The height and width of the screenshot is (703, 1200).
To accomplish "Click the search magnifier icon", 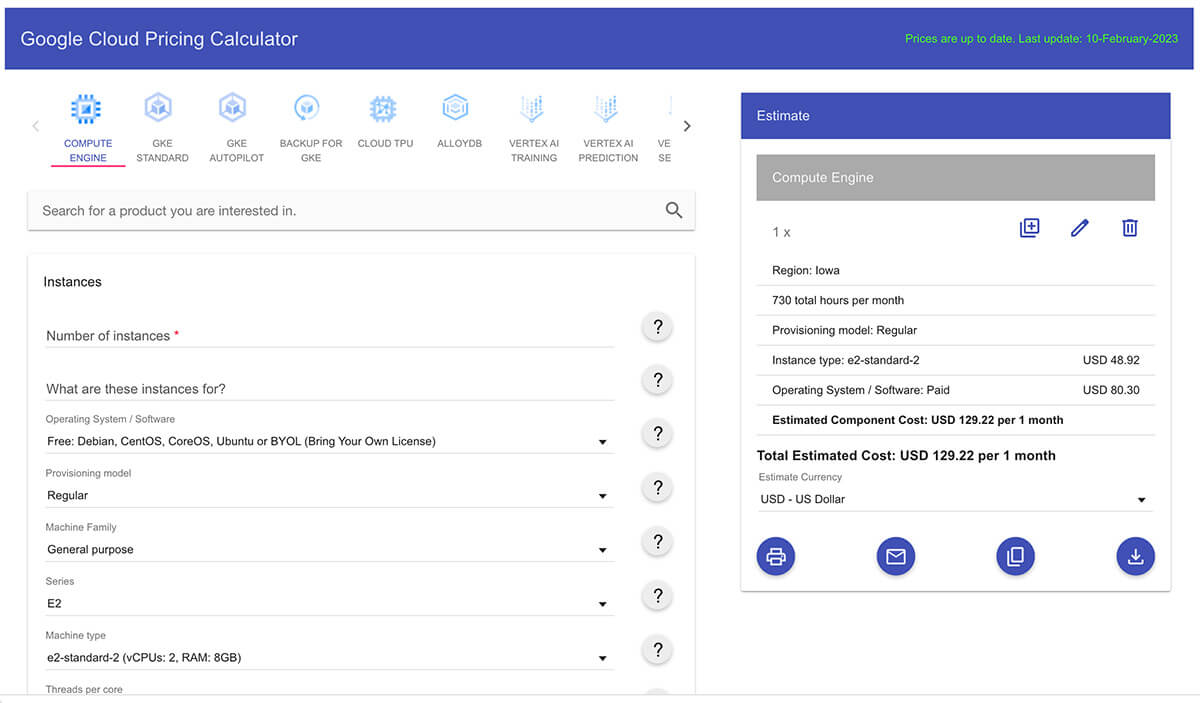I will click(x=674, y=210).
